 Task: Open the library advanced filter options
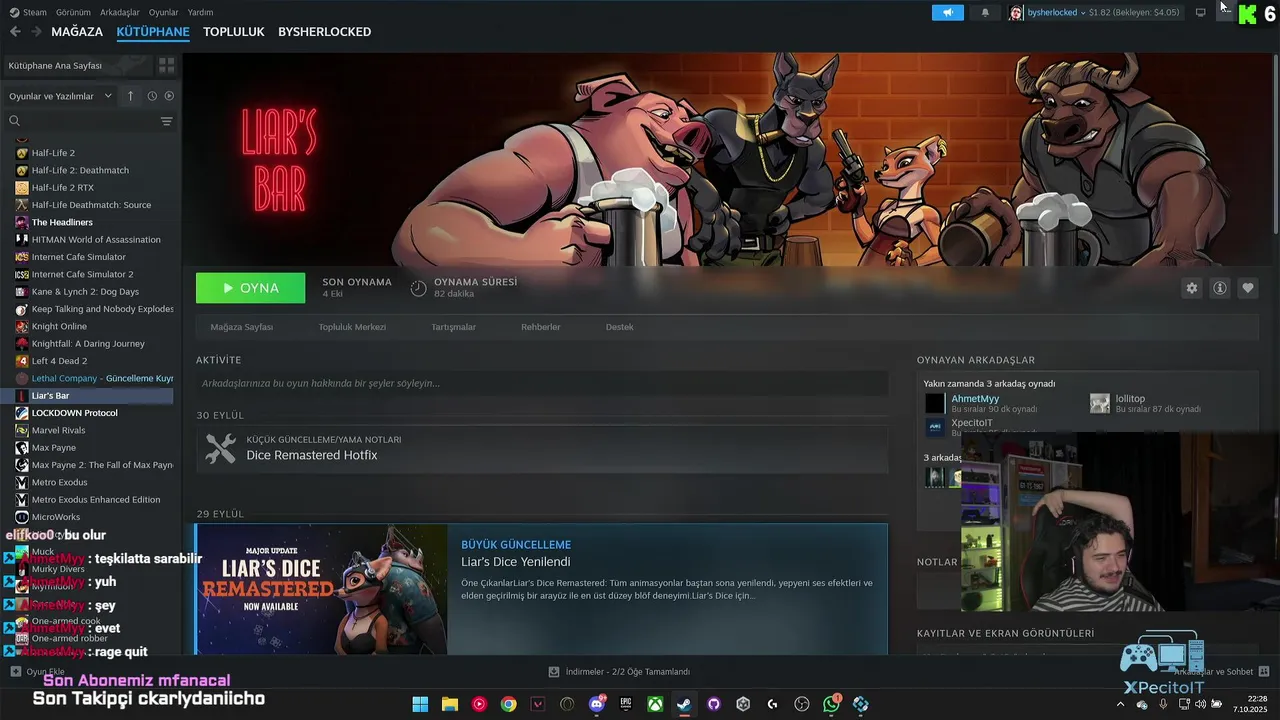tap(166, 121)
